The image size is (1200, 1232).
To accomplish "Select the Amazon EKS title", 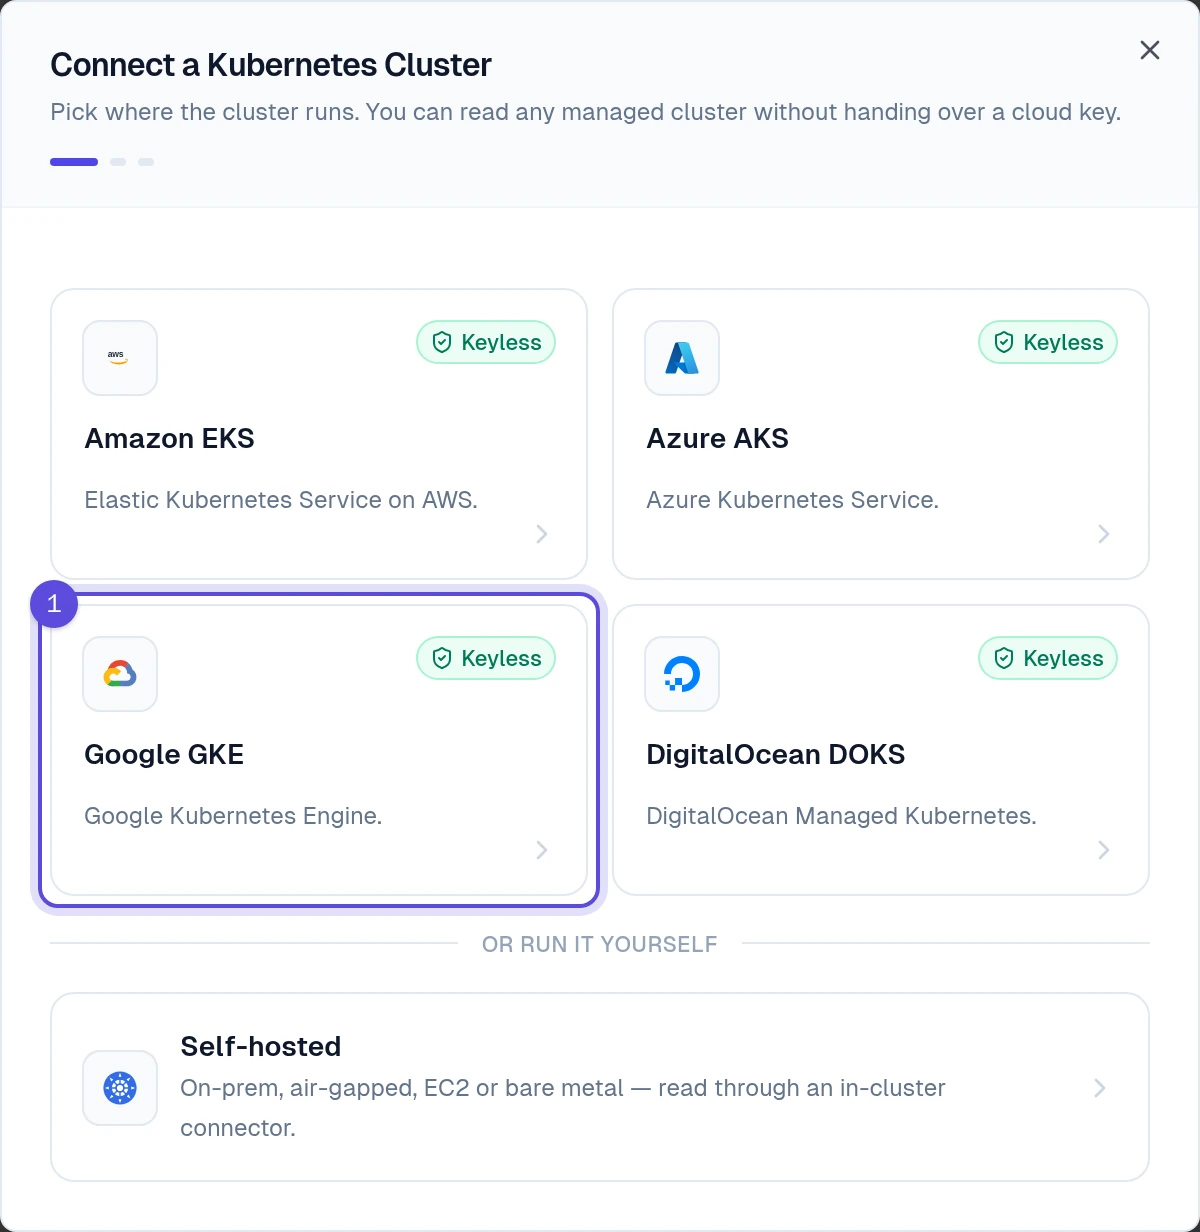I will (169, 438).
